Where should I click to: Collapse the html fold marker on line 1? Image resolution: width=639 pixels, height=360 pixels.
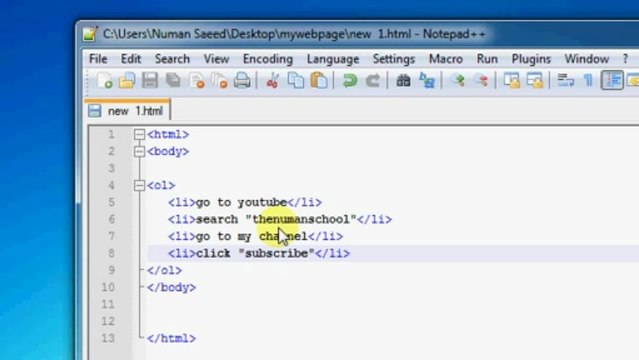tap(139, 134)
